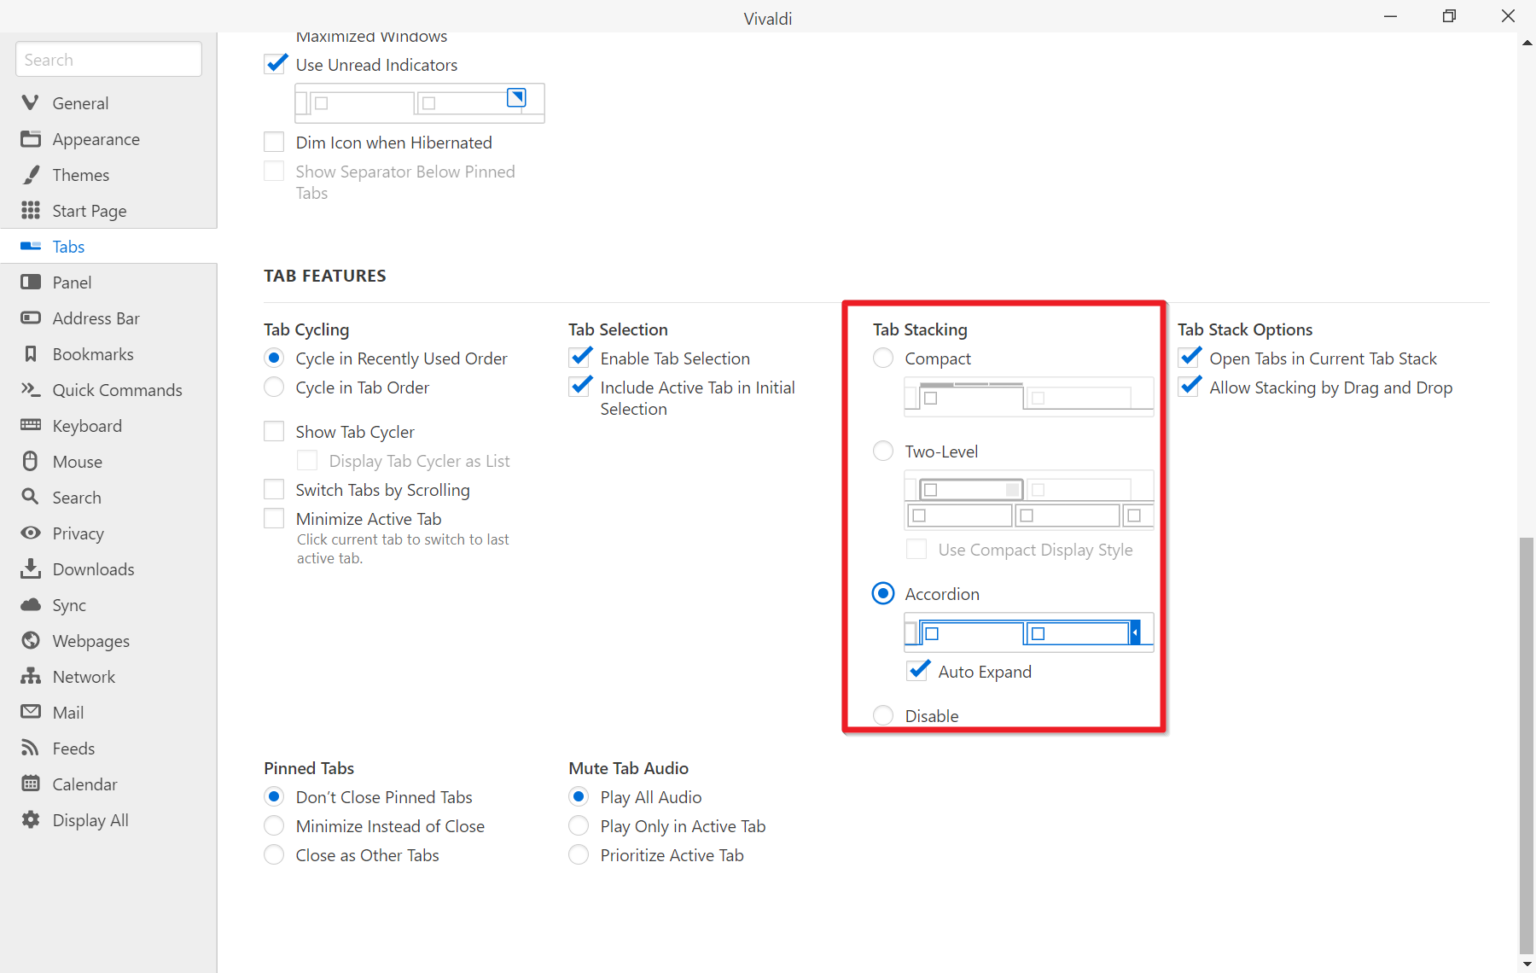Select Play Only in Active Tab
1536x973 pixels.
[579, 826]
